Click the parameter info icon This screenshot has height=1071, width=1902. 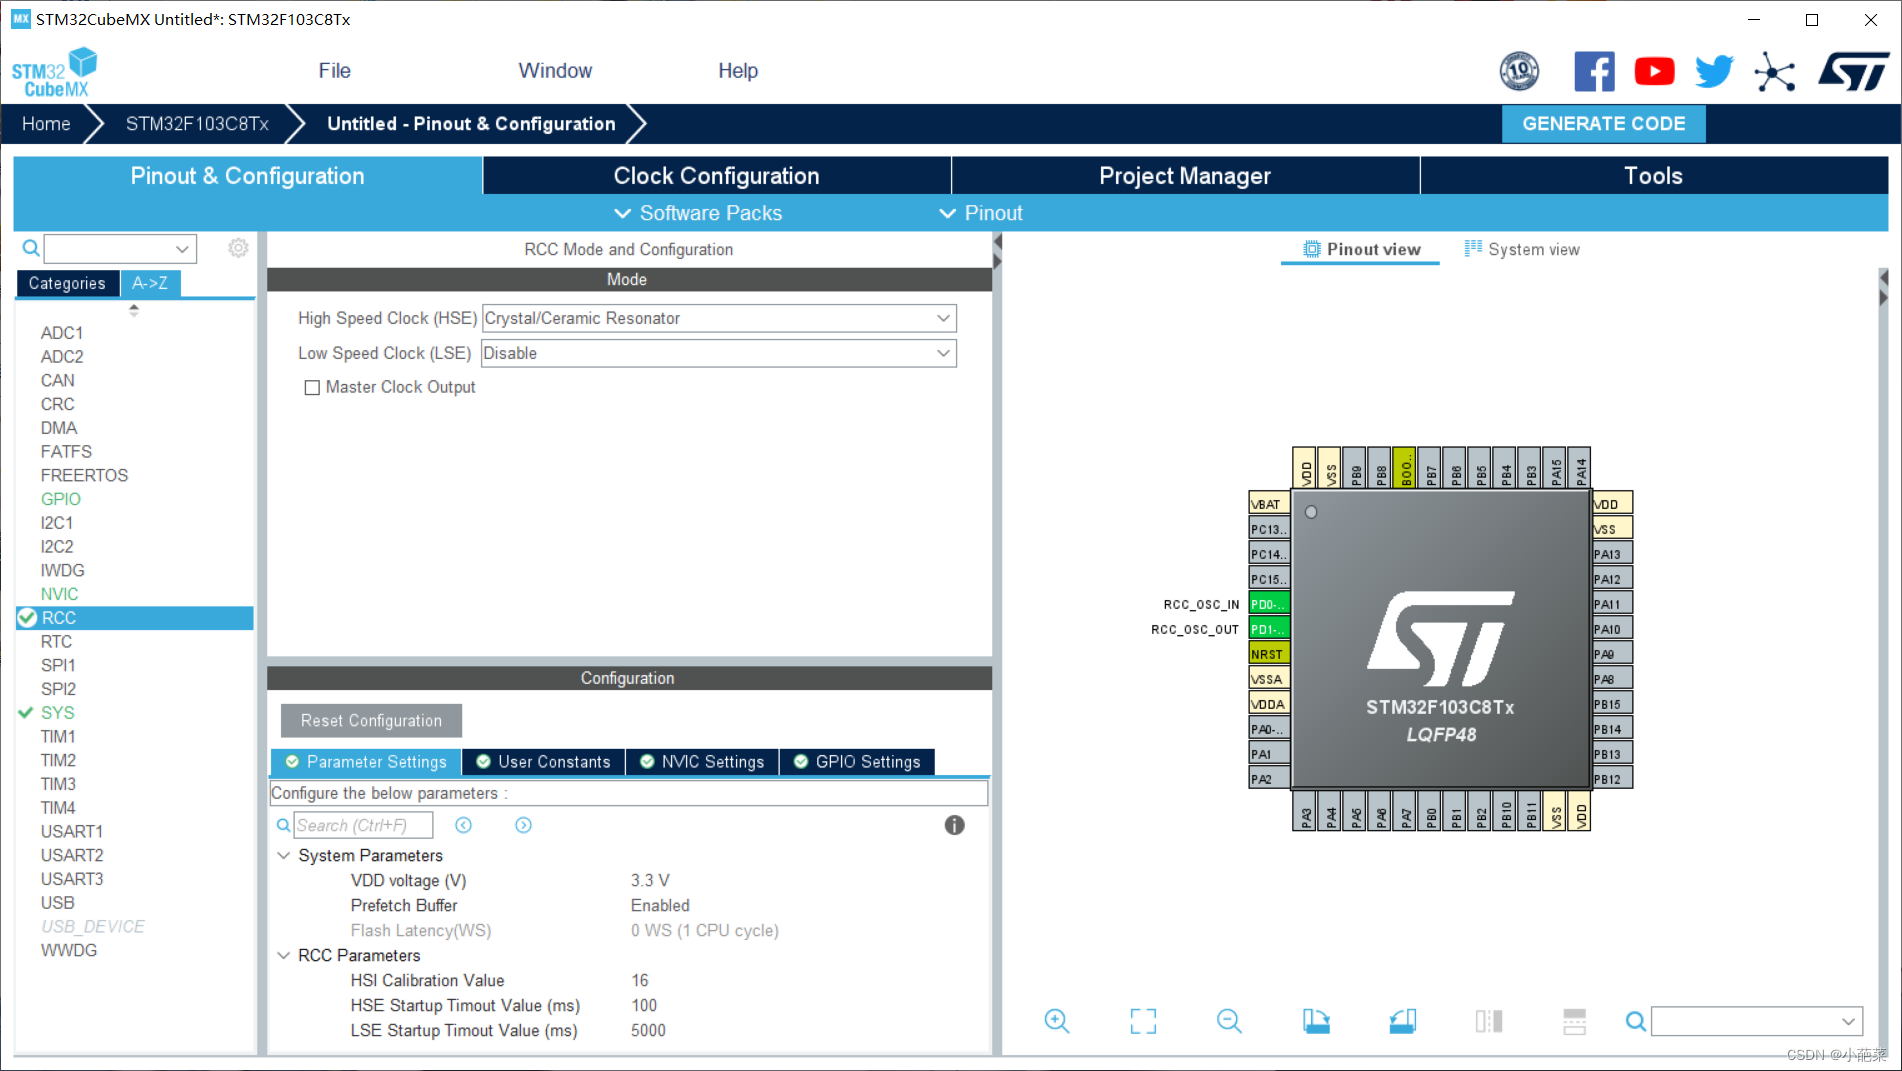954,825
